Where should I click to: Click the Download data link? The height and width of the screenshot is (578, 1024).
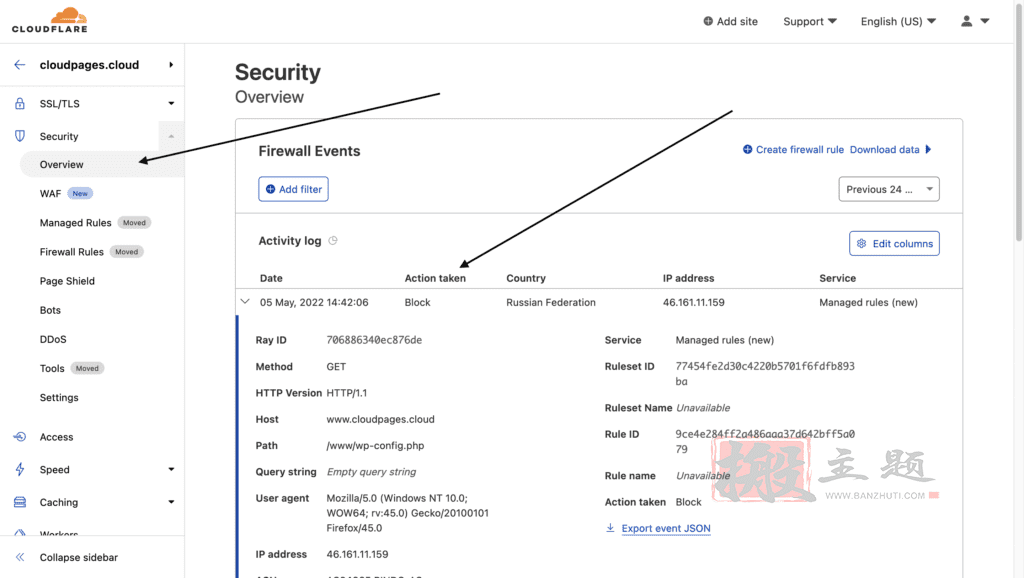(884, 150)
